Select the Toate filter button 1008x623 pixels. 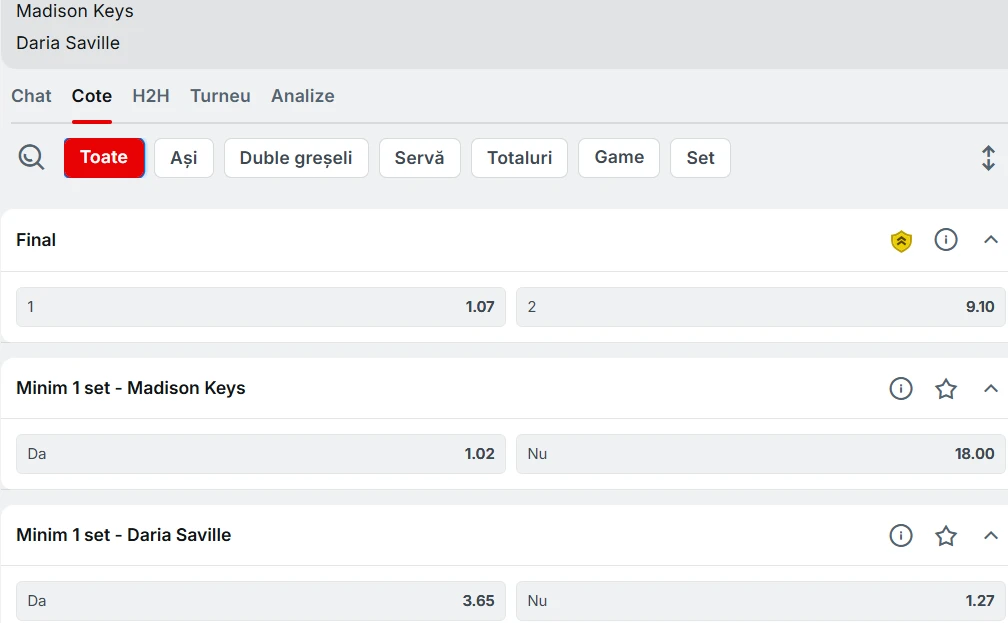[x=104, y=158]
